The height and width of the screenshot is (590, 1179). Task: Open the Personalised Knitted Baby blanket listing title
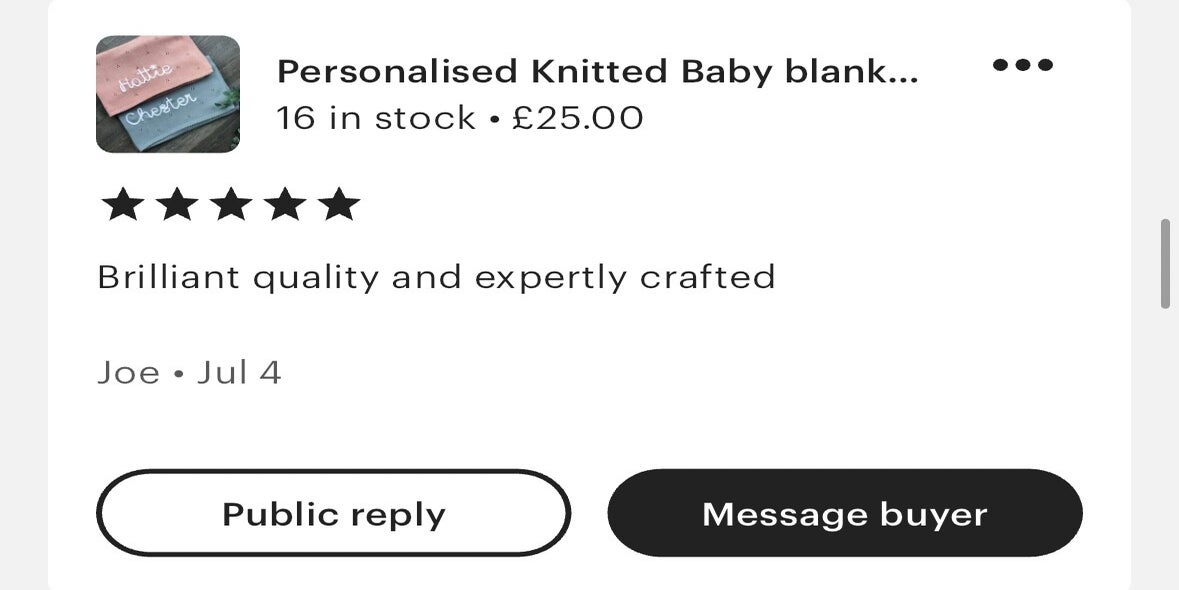pyautogui.click(x=597, y=71)
